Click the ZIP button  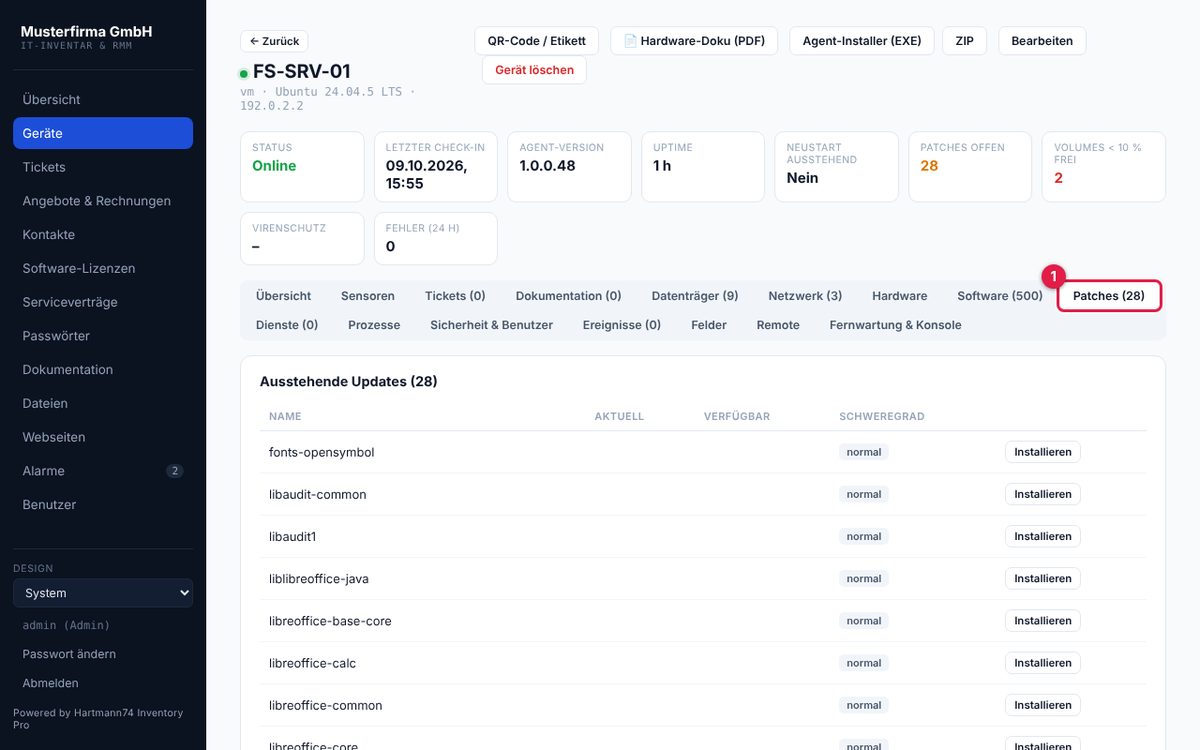[x=964, y=41]
